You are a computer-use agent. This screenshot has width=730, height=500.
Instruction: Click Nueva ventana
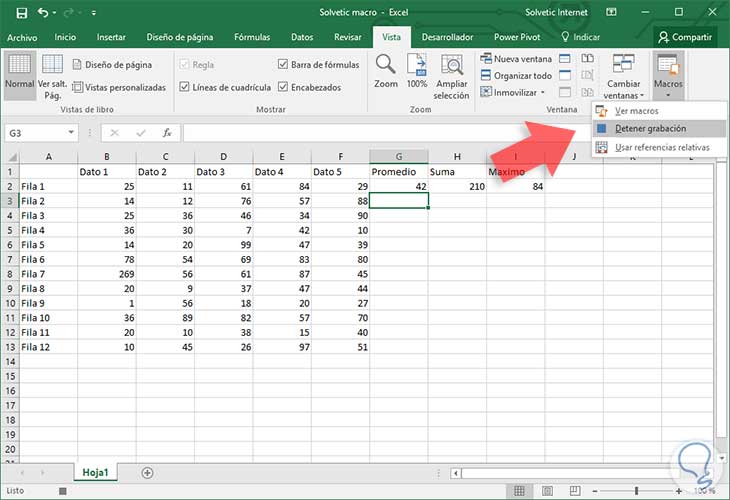pyautogui.click(x=516, y=59)
